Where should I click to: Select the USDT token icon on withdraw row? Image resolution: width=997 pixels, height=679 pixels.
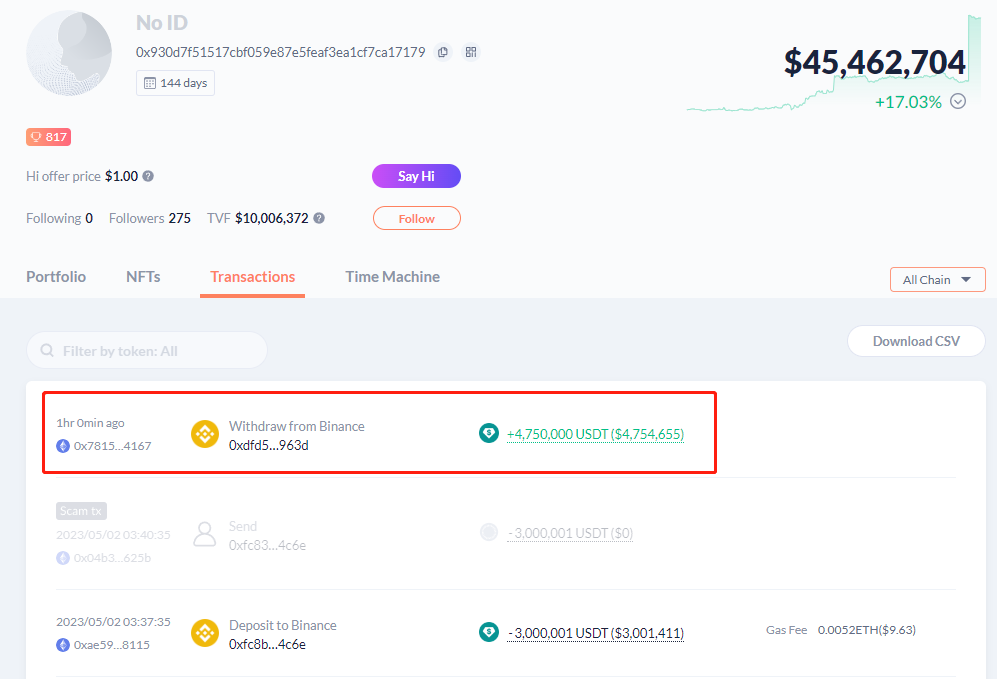point(488,433)
